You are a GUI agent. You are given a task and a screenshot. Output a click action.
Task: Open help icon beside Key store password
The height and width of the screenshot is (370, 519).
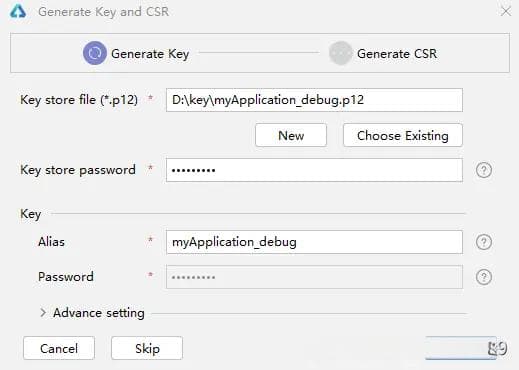click(x=484, y=170)
